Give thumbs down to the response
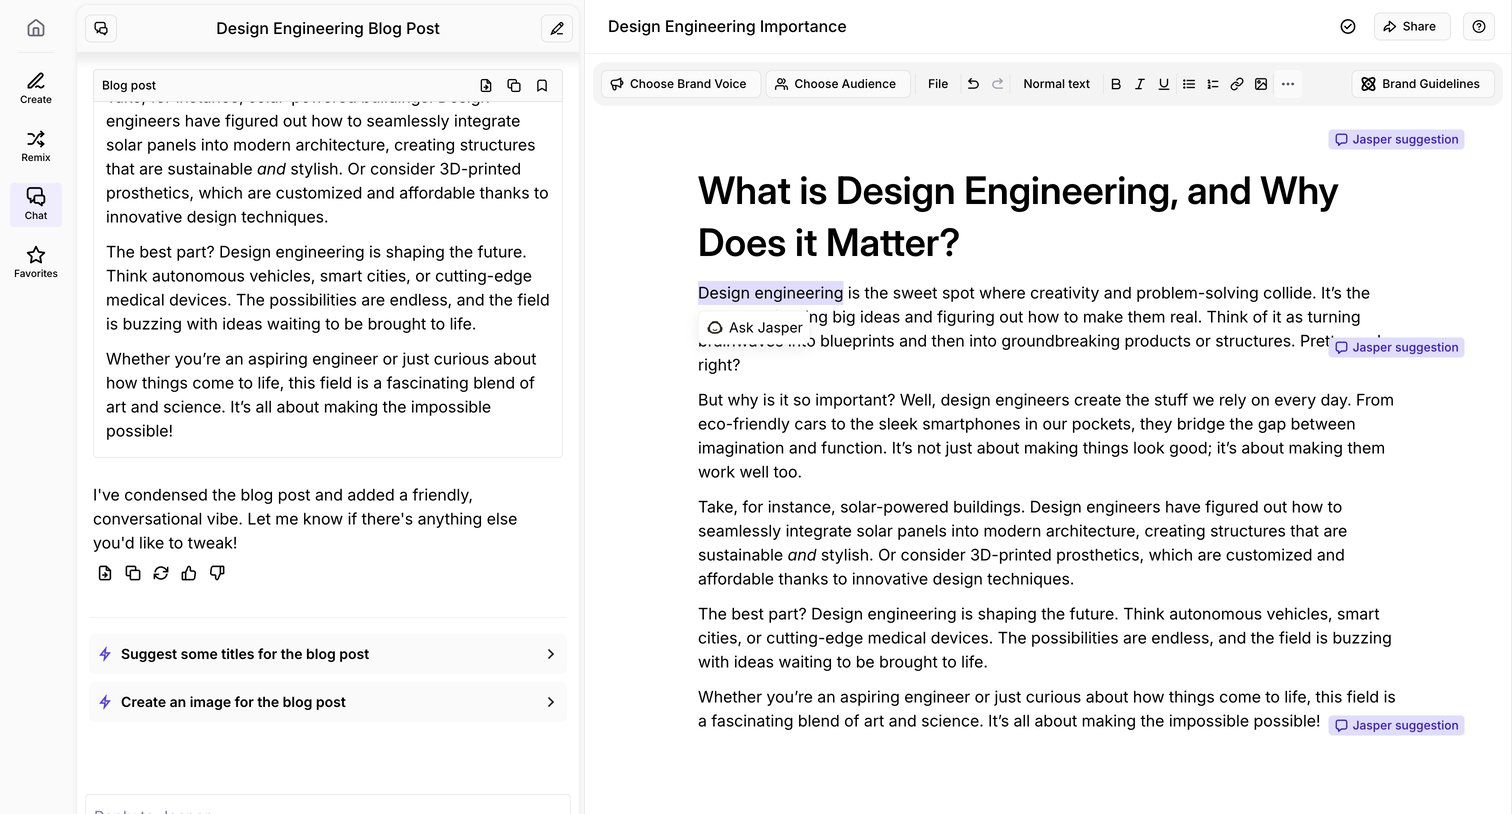Image resolution: width=1512 pixels, height=814 pixels. pos(217,573)
